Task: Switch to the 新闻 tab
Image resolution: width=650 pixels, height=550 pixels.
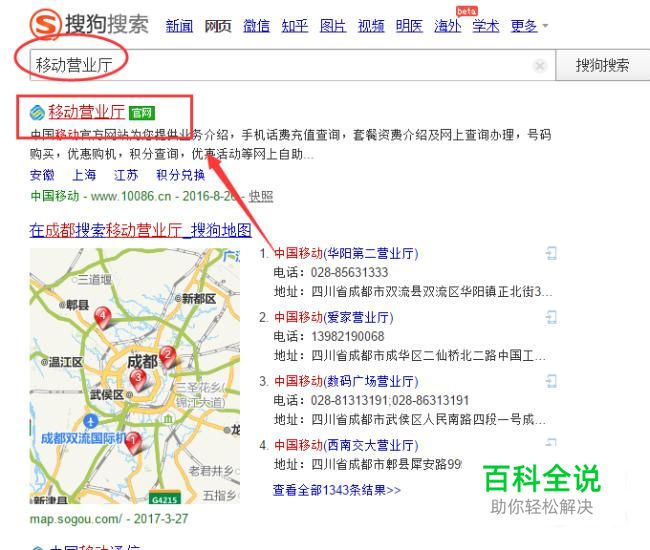Action: [x=179, y=26]
